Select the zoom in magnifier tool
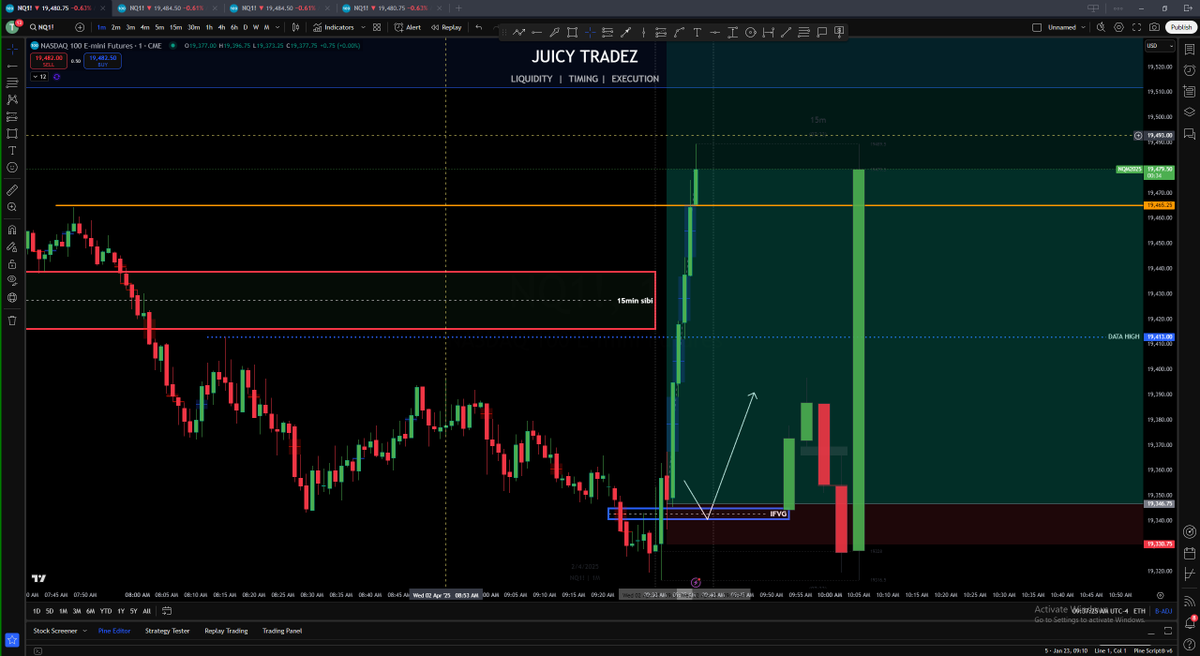Screen dimensions: 1200x656 [x=12, y=207]
